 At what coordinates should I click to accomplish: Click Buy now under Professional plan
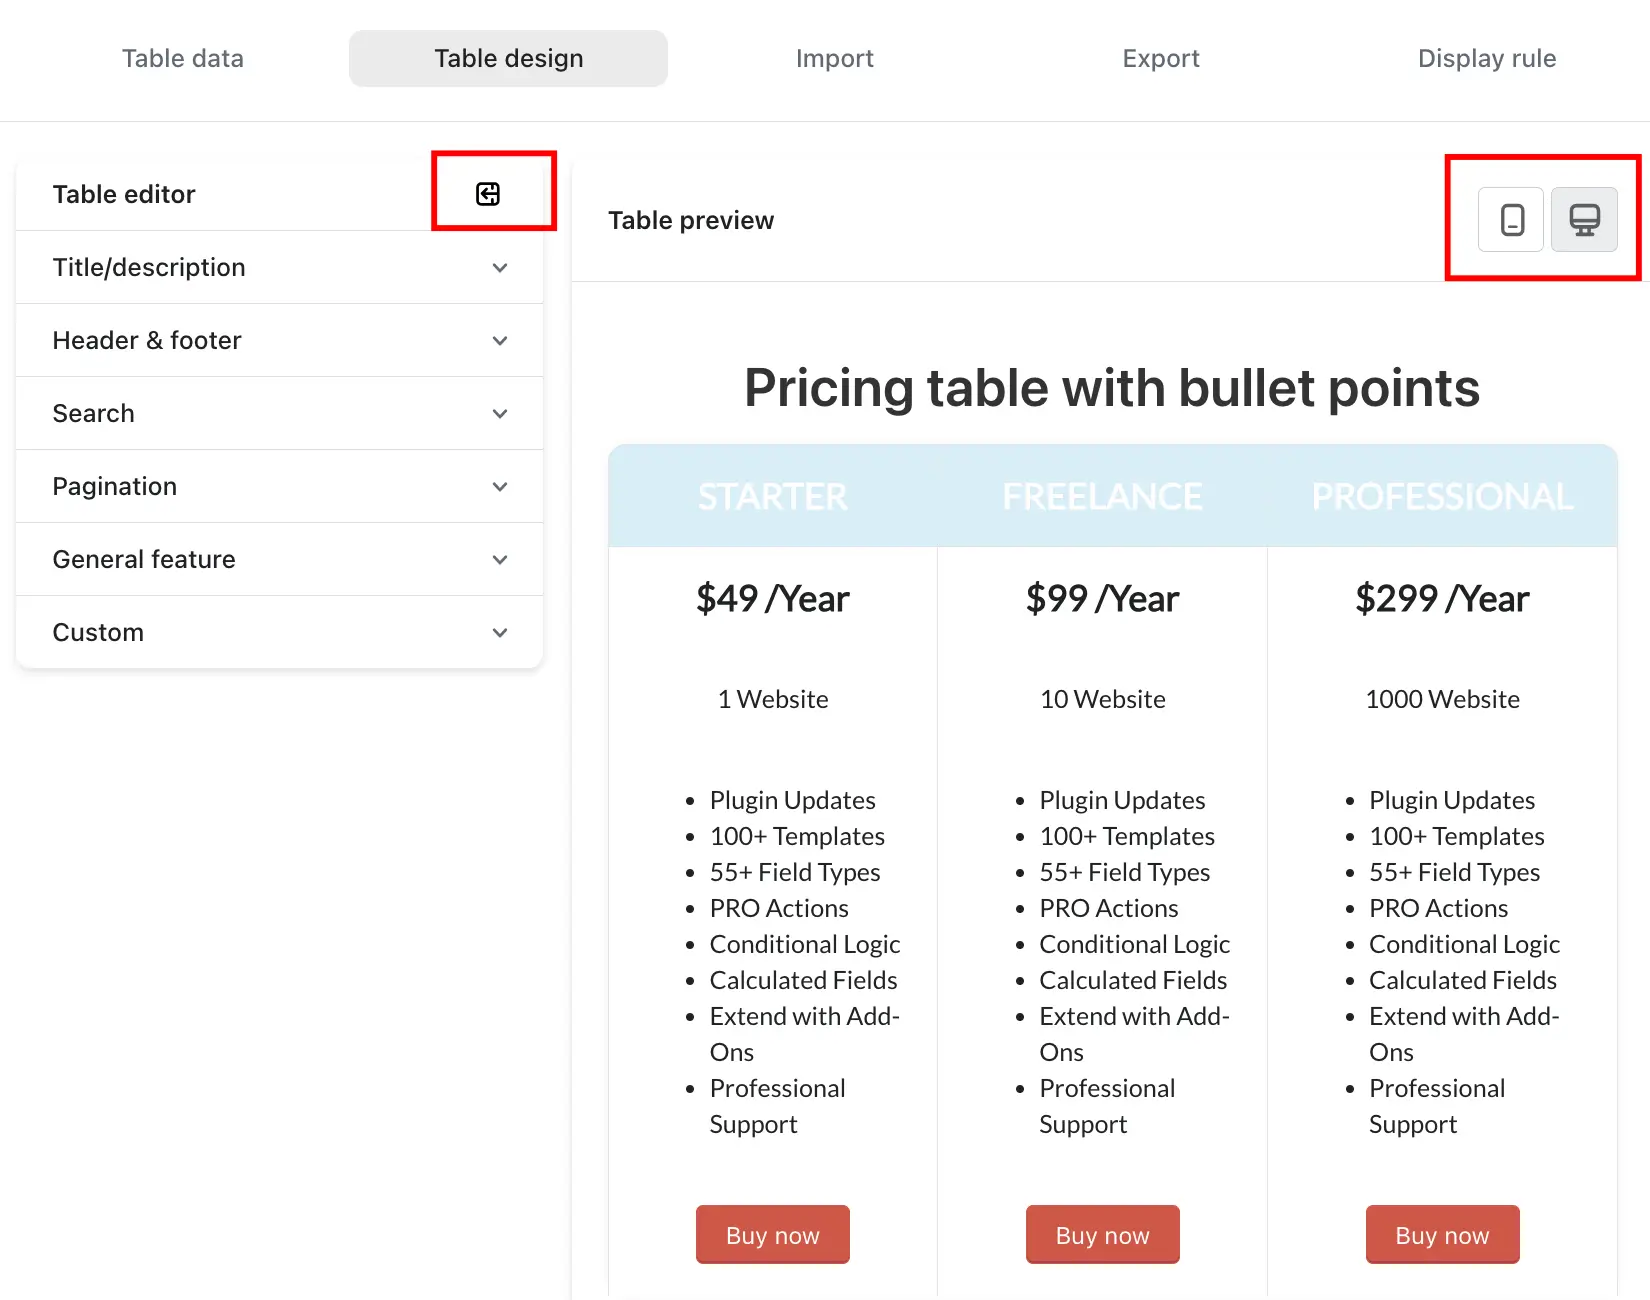(x=1443, y=1235)
